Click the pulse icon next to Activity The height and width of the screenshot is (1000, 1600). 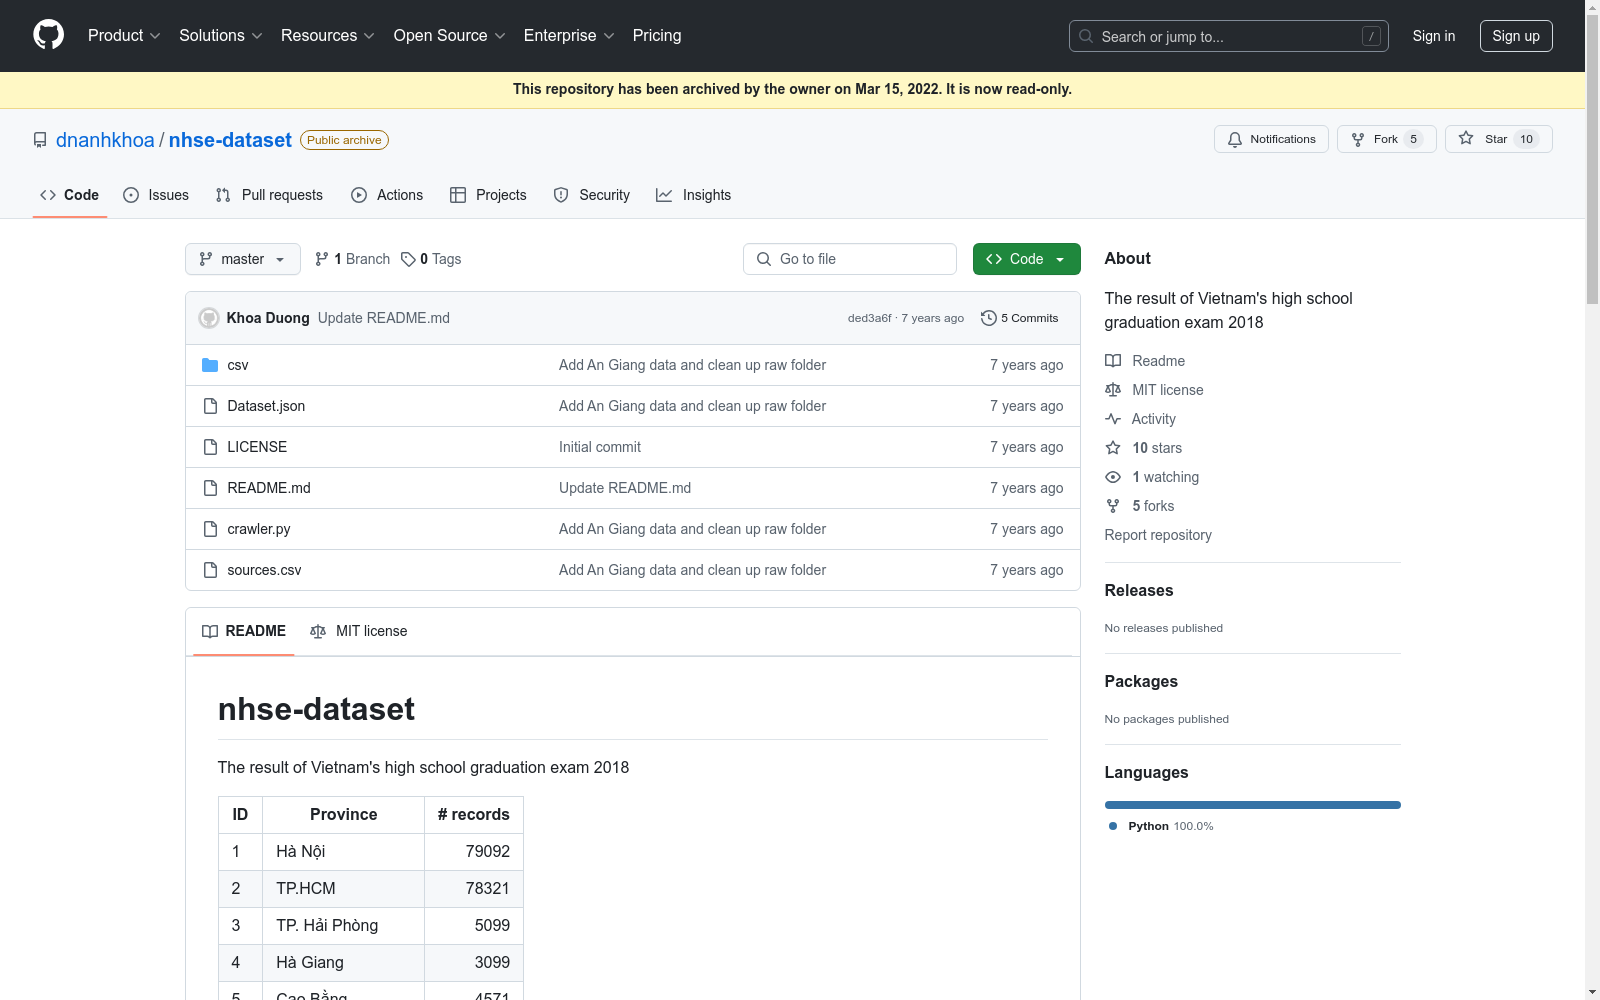click(1113, 419)
